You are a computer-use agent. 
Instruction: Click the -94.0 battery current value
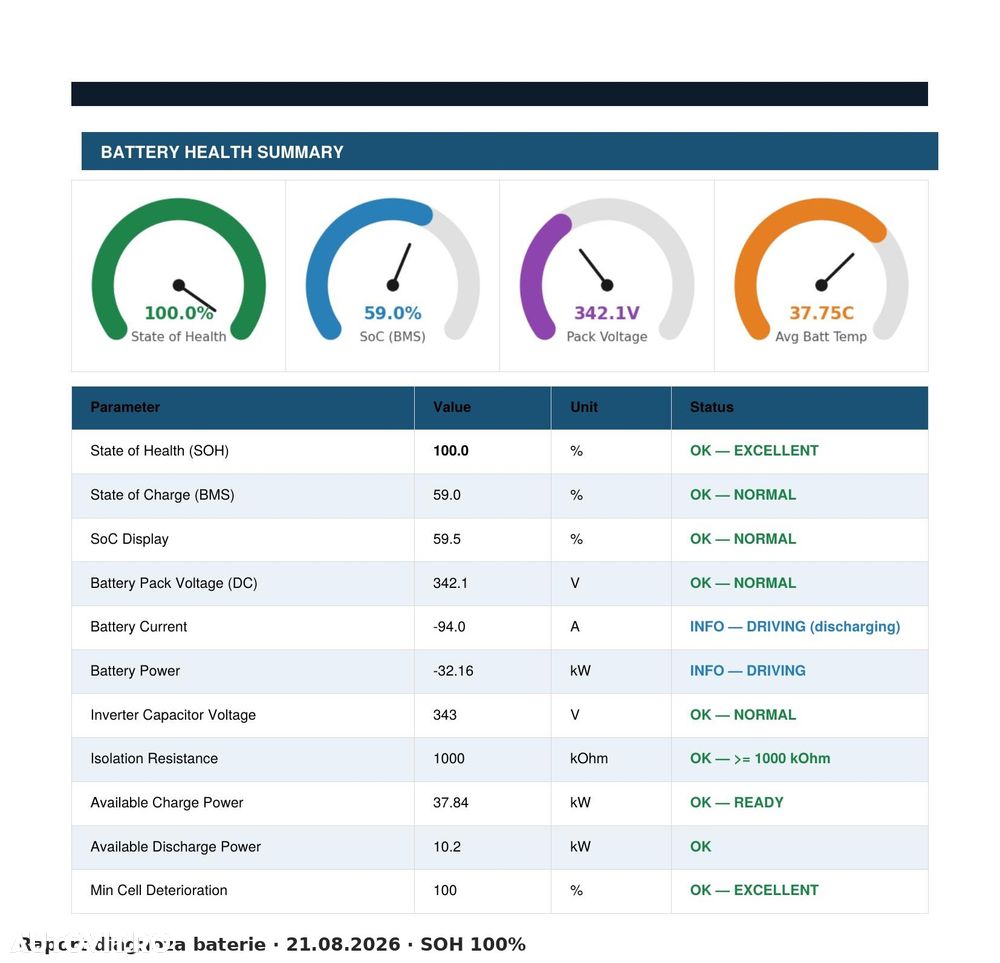tap(450, 627)
